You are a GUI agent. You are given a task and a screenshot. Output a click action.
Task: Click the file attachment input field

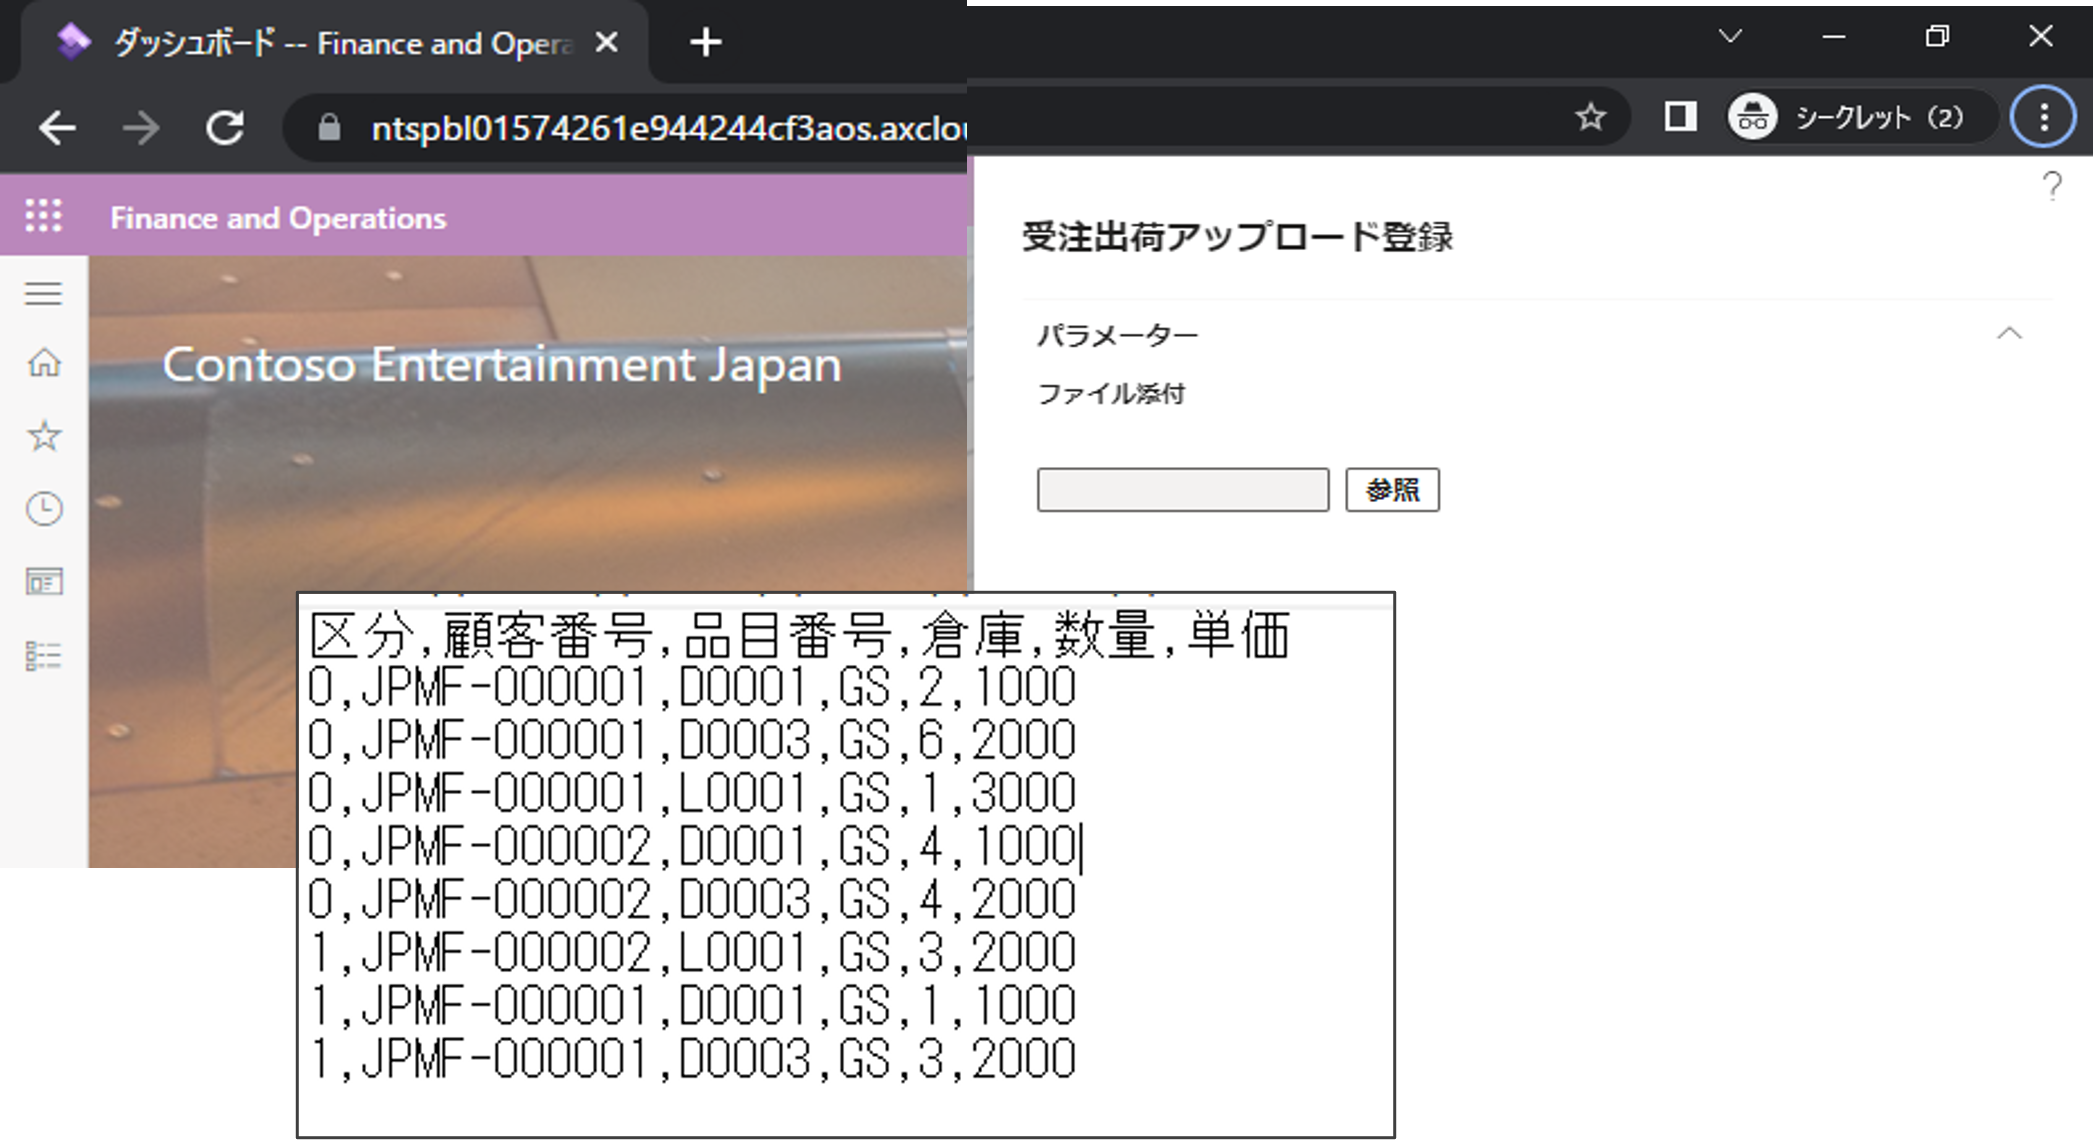[1182, 490]
